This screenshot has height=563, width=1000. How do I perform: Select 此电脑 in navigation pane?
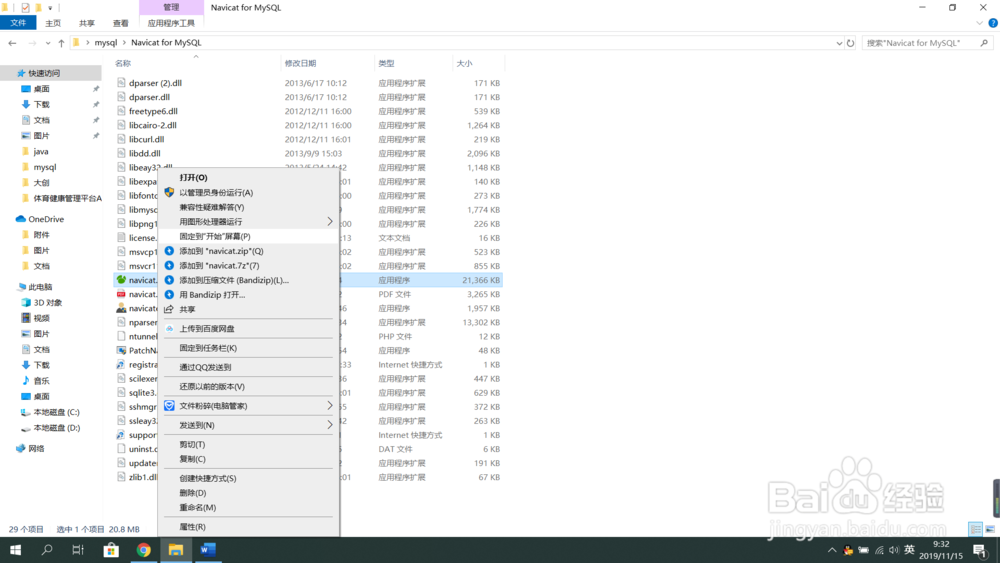click(x=40, y=287)
